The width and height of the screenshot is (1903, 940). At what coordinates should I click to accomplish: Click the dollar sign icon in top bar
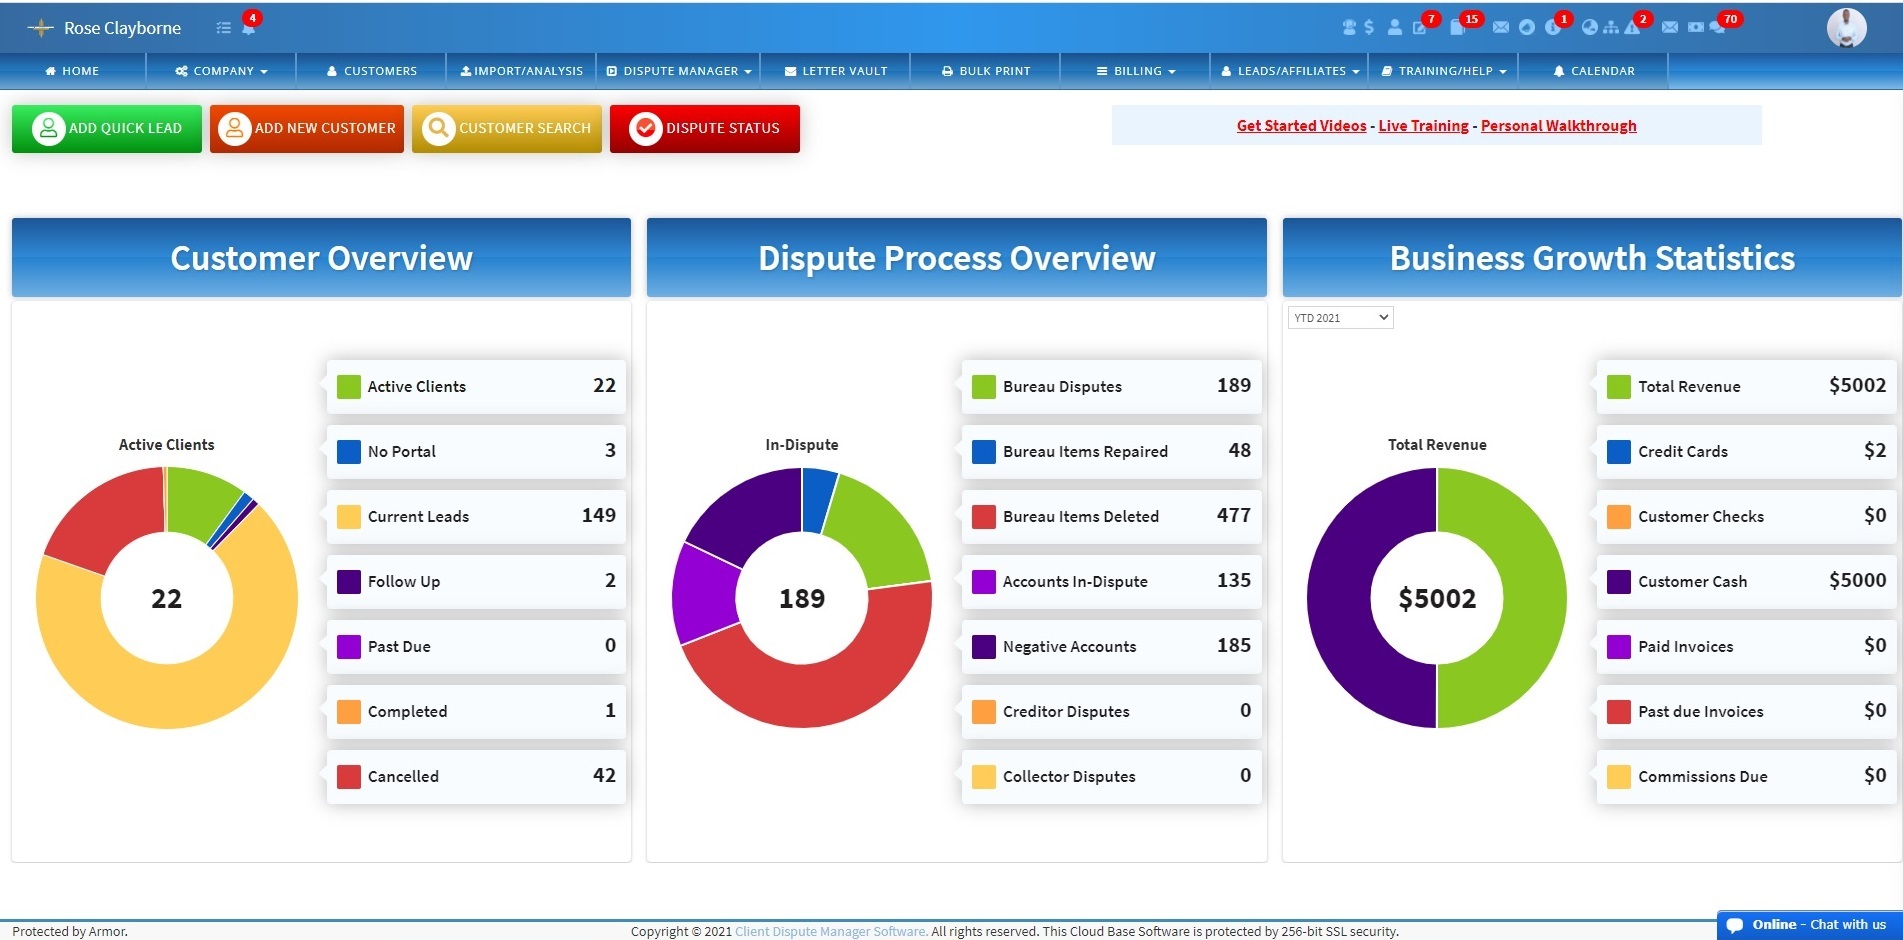point(1369,28)
